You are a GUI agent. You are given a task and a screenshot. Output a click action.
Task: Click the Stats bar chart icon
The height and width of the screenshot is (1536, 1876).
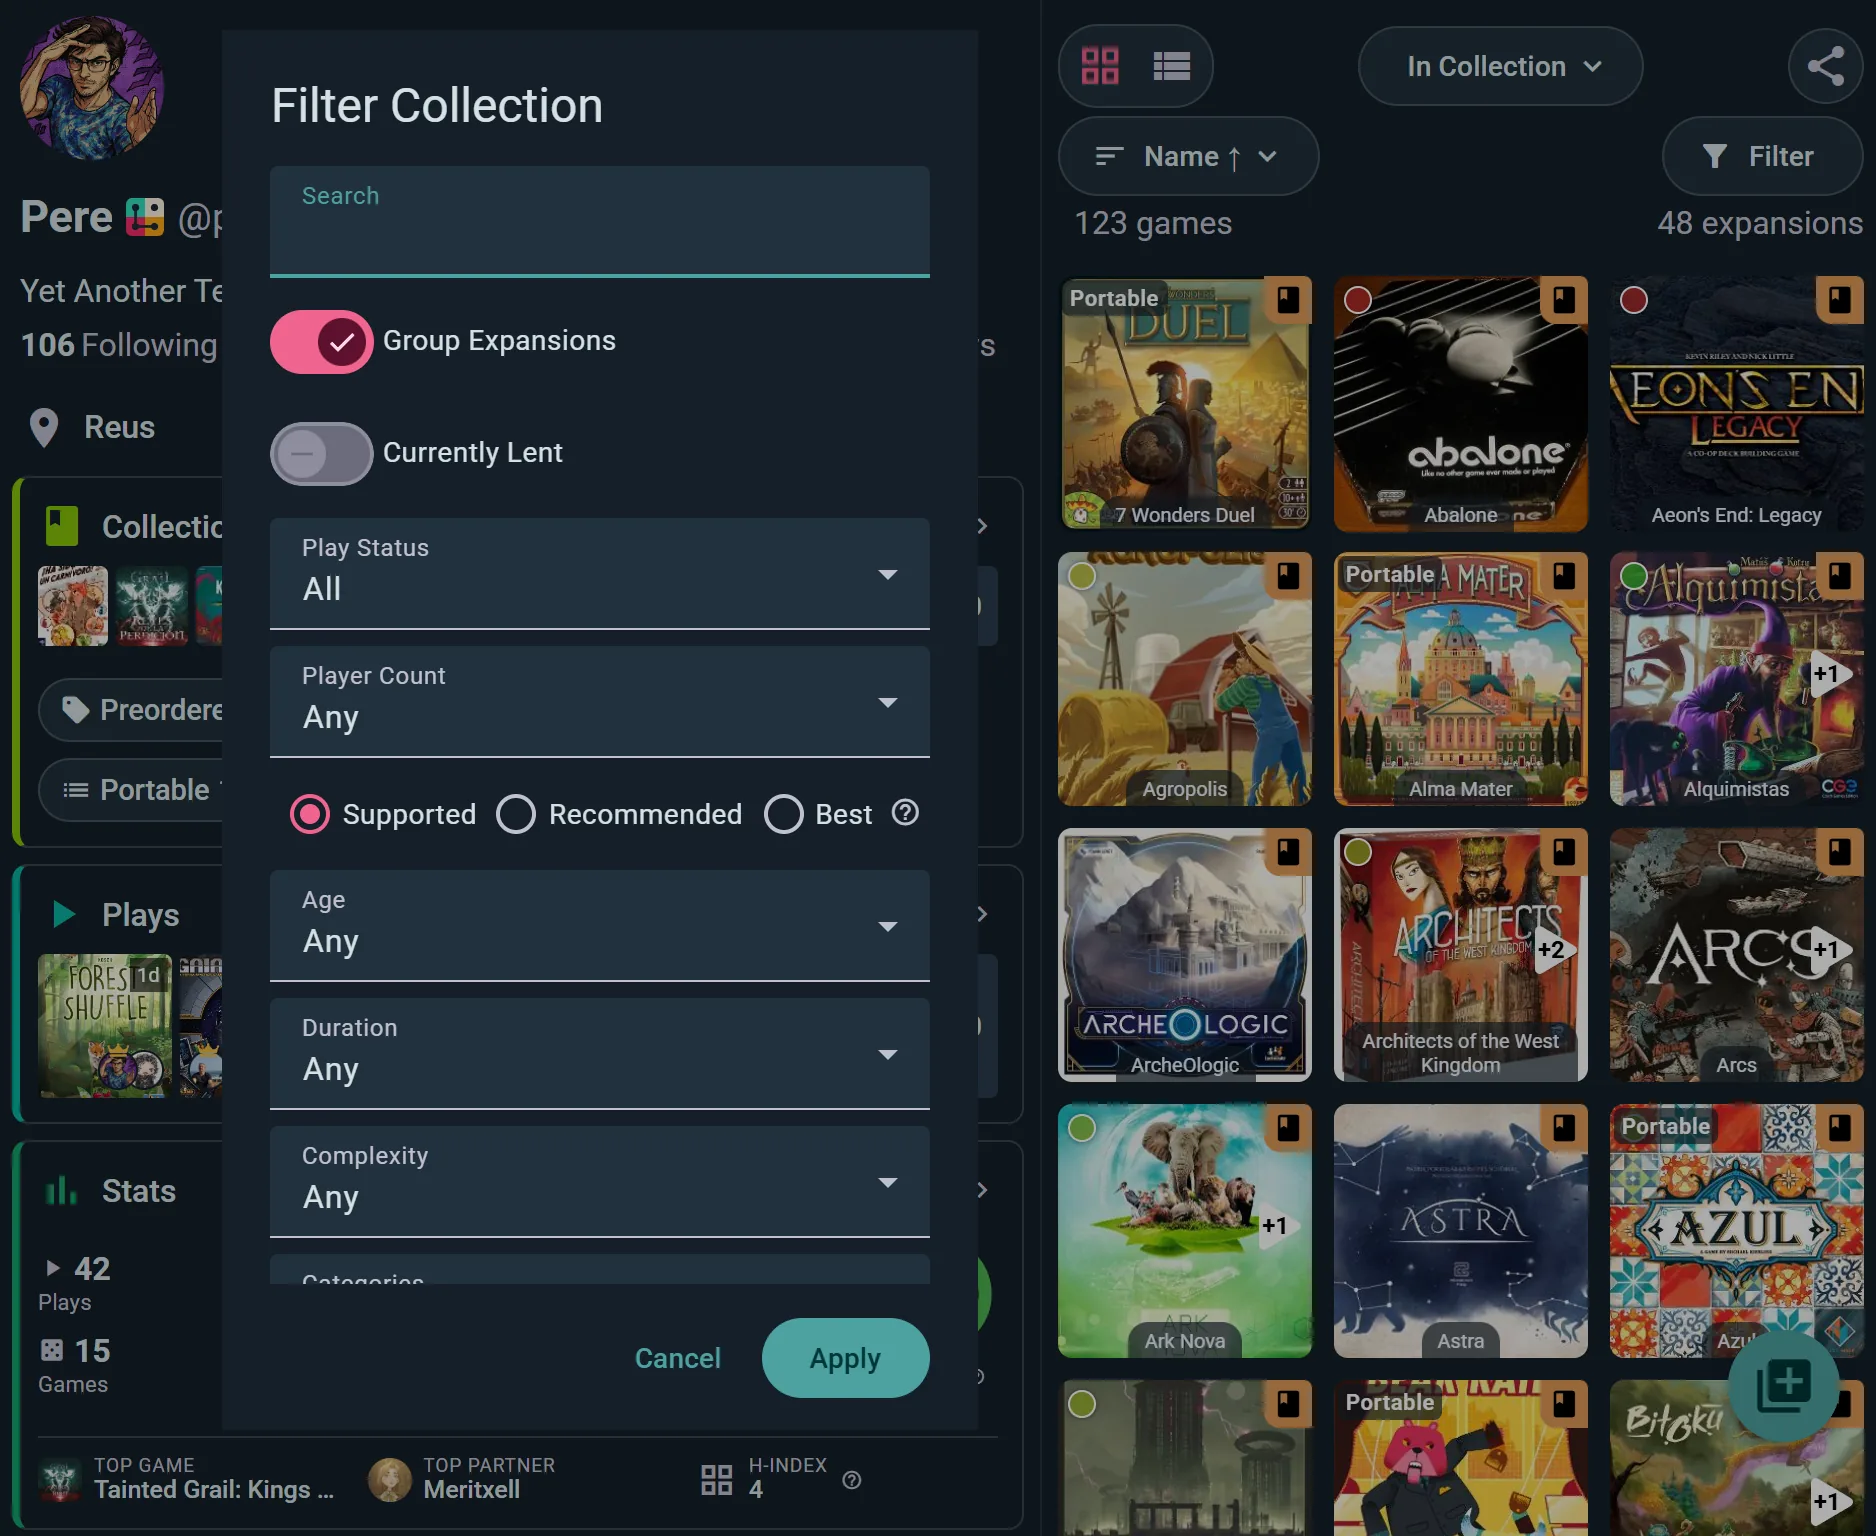click(x=61, y=1190)
